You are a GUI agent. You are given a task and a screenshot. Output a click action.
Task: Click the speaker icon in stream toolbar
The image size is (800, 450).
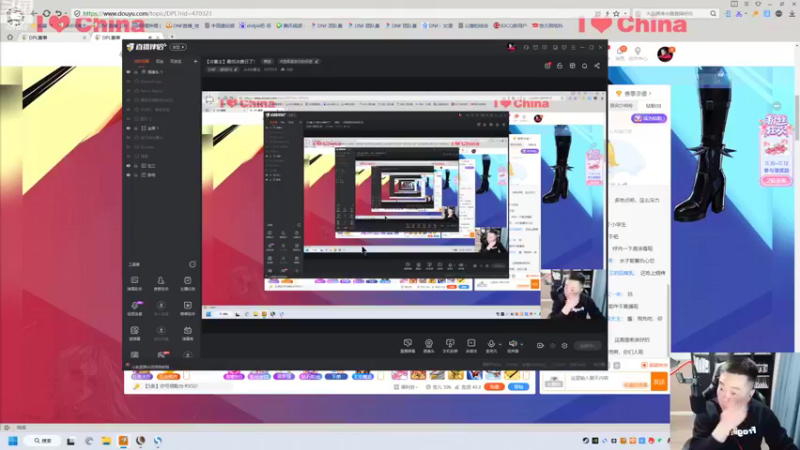coord(513,345)
